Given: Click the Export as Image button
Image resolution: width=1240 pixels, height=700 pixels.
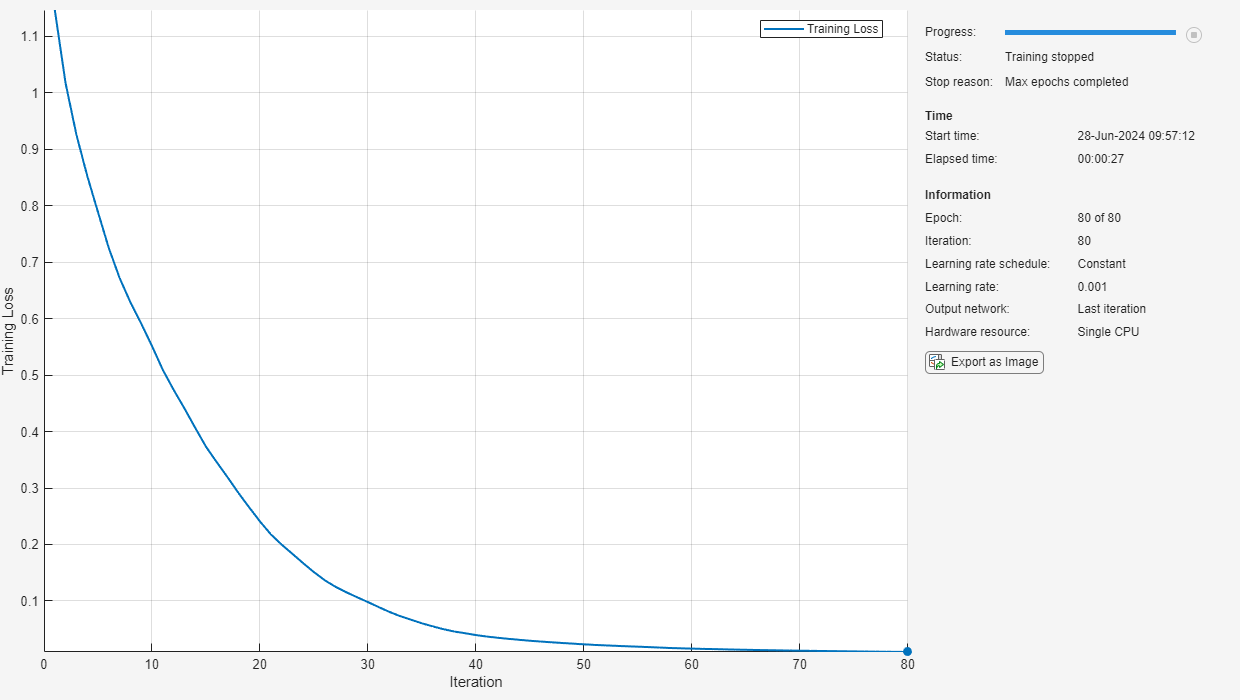Looking at the screenshot, I should pyautogui.click(x=984, y=362).
